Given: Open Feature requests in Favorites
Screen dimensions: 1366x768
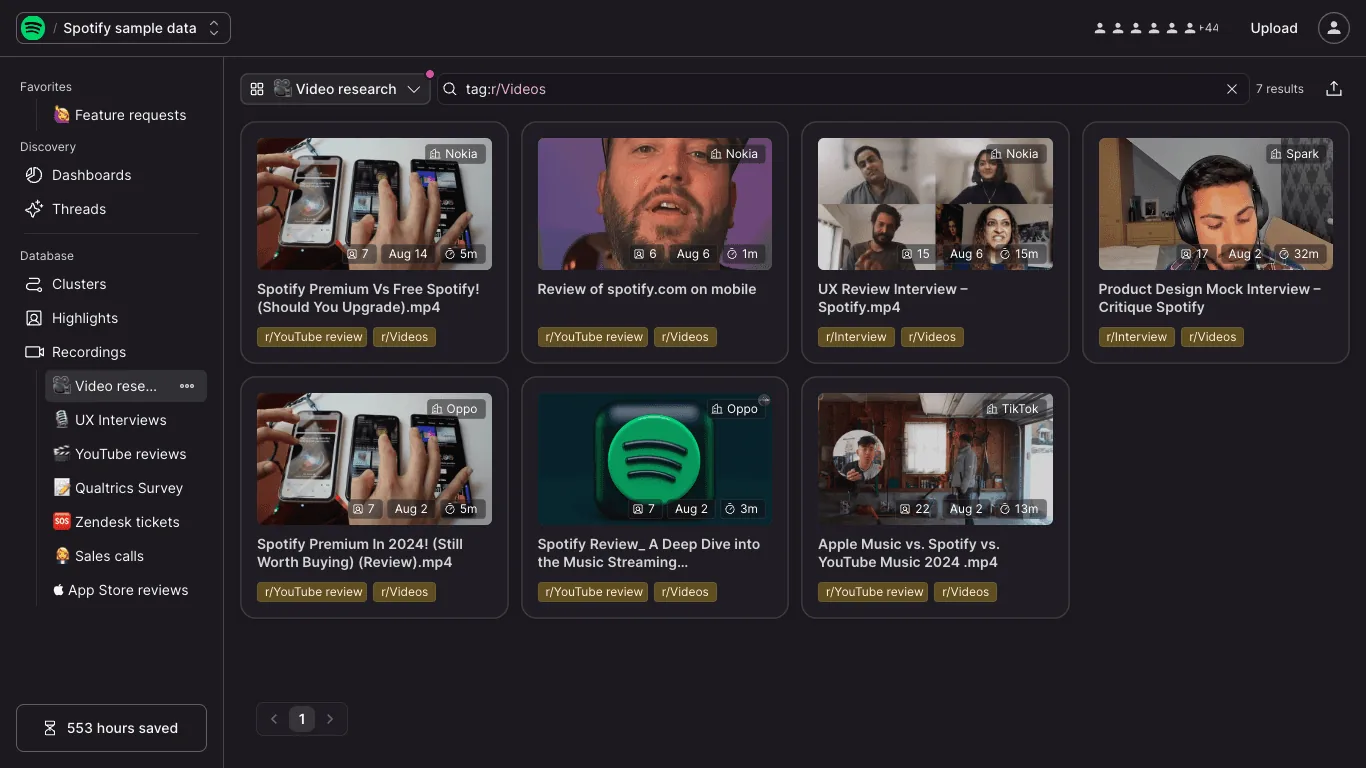Looking at the screenshot, I should [x=119, y=115].
